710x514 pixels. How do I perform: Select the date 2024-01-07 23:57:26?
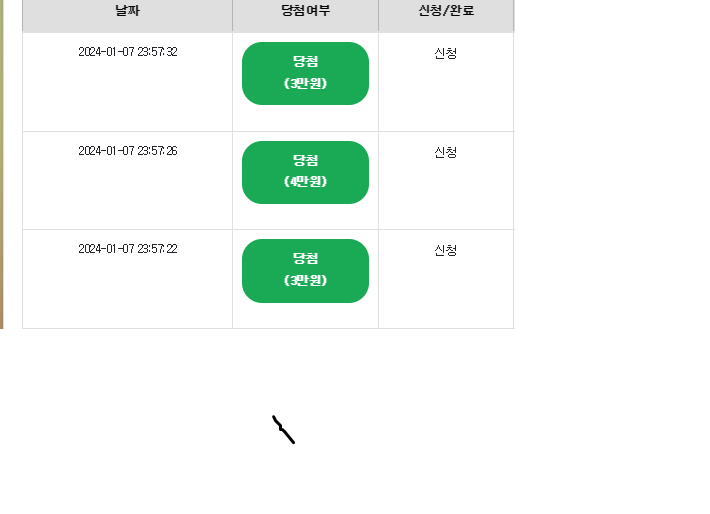(128, 151)
